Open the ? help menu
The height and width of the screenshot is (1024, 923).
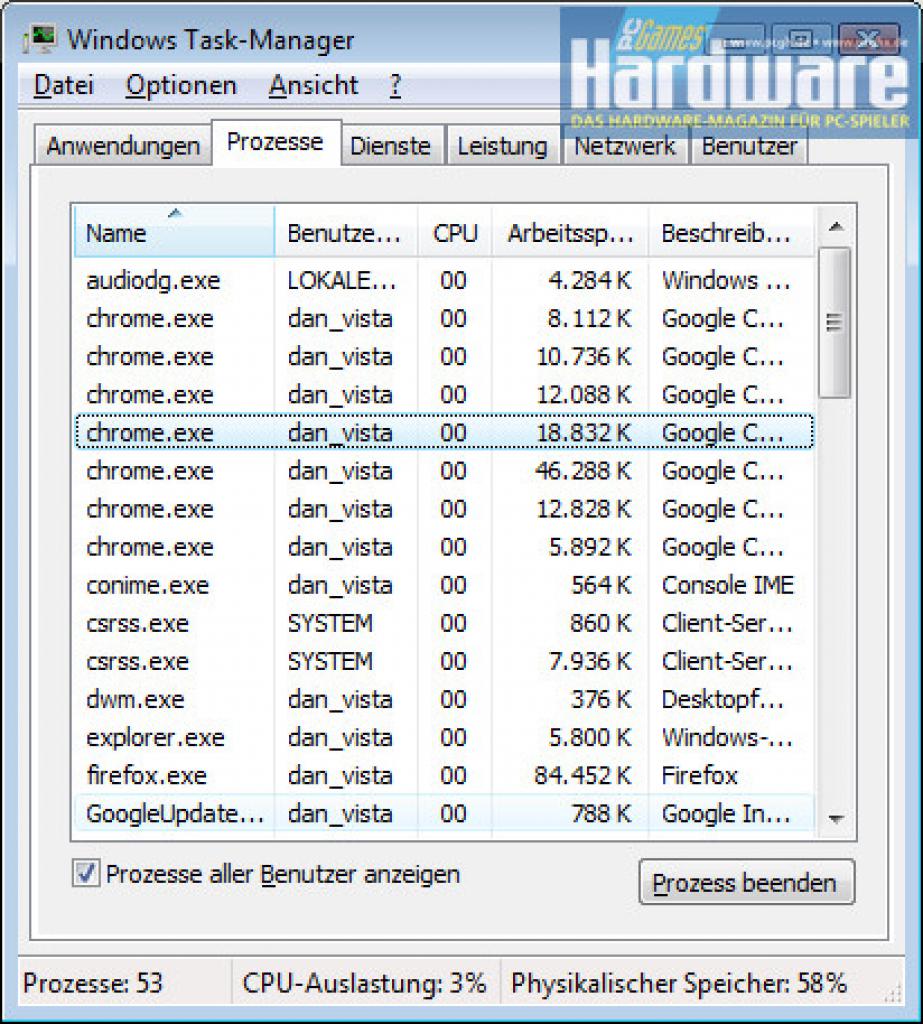pos(395,86)
